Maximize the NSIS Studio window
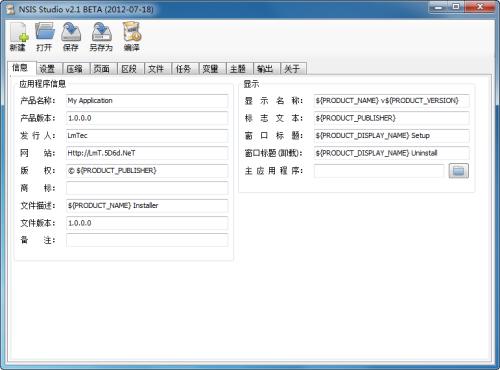The image size is (500, 370). (x=456, y=7)
